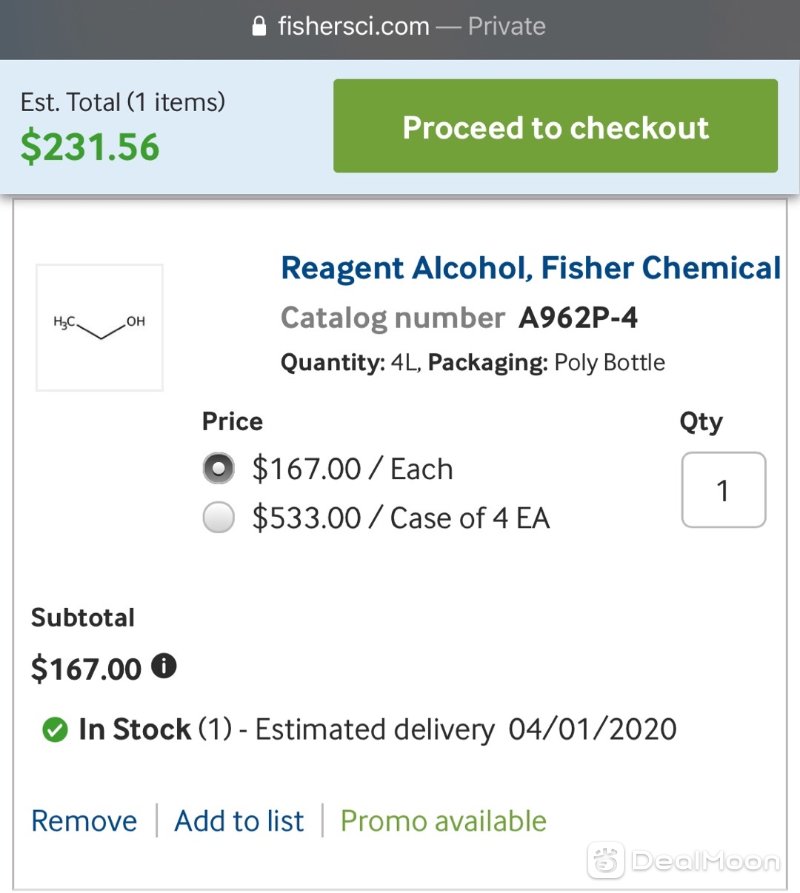The image size is (800, 893).
Task: Open the ethanol structure thumbnail
Action: 100,327
